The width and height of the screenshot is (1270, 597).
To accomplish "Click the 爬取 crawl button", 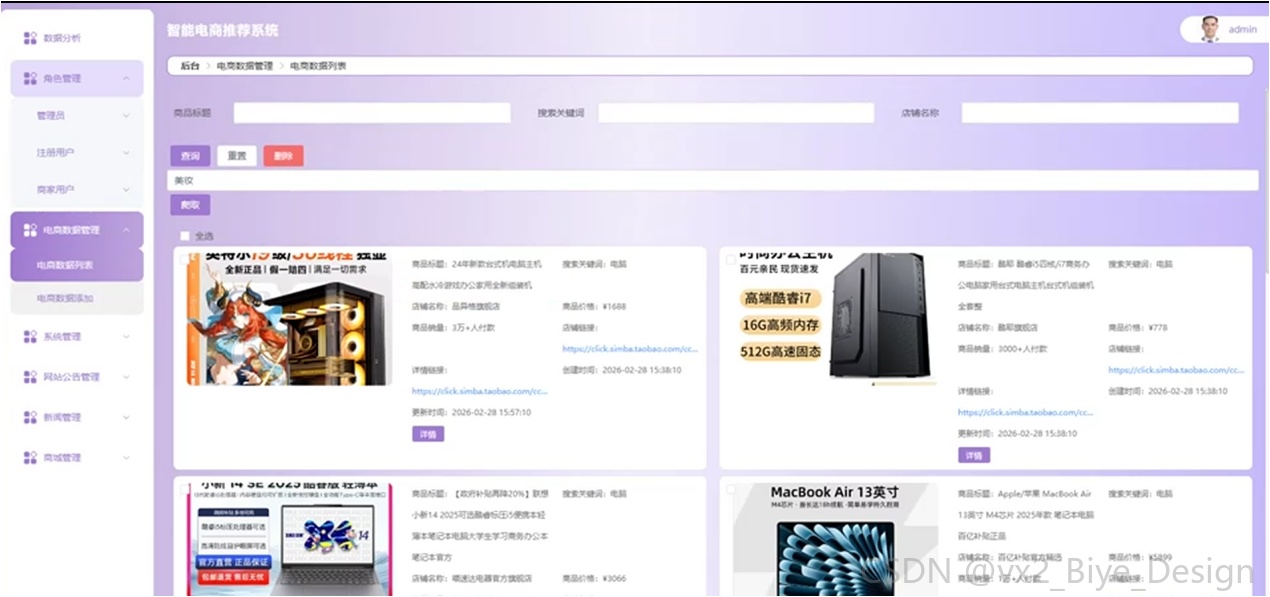I will tap(190, 205).
